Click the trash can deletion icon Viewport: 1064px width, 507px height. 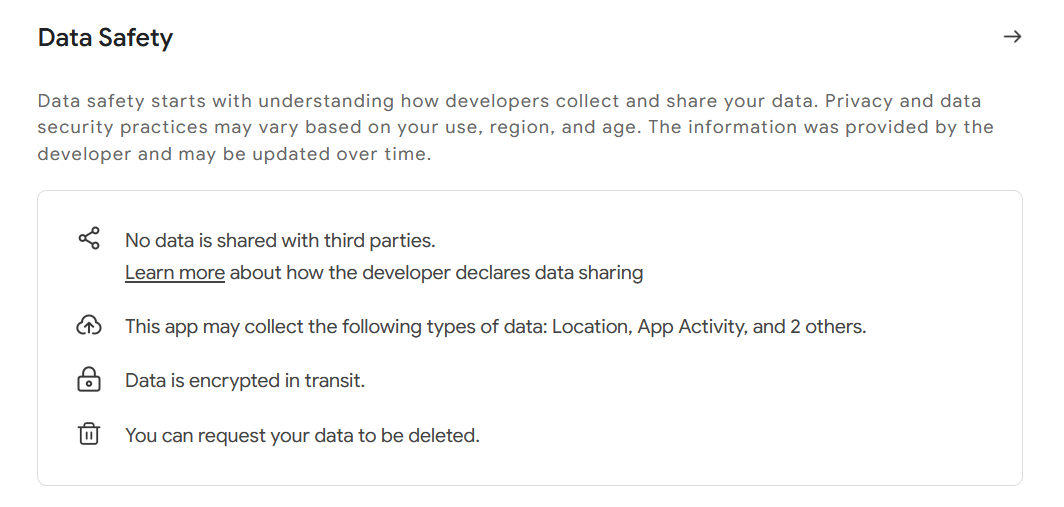pyautogui.click(x=89, y=434)
